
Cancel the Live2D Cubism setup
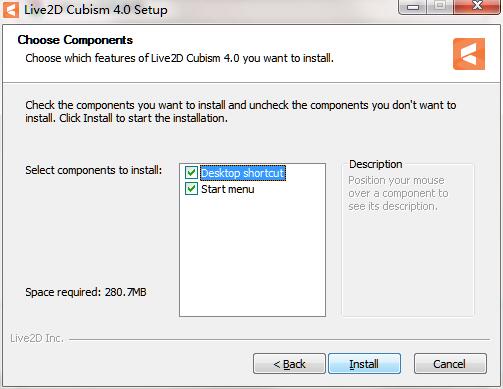[x=450, y=364]
